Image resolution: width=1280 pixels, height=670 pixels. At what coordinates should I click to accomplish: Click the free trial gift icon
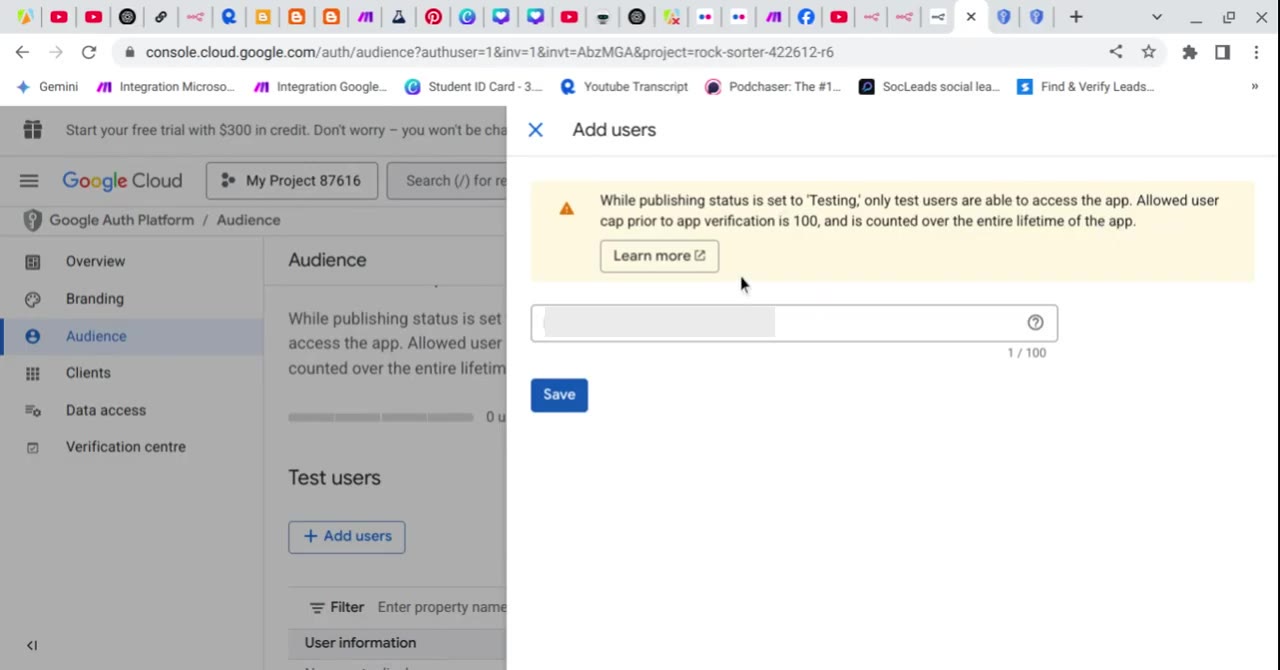point(33,129)
